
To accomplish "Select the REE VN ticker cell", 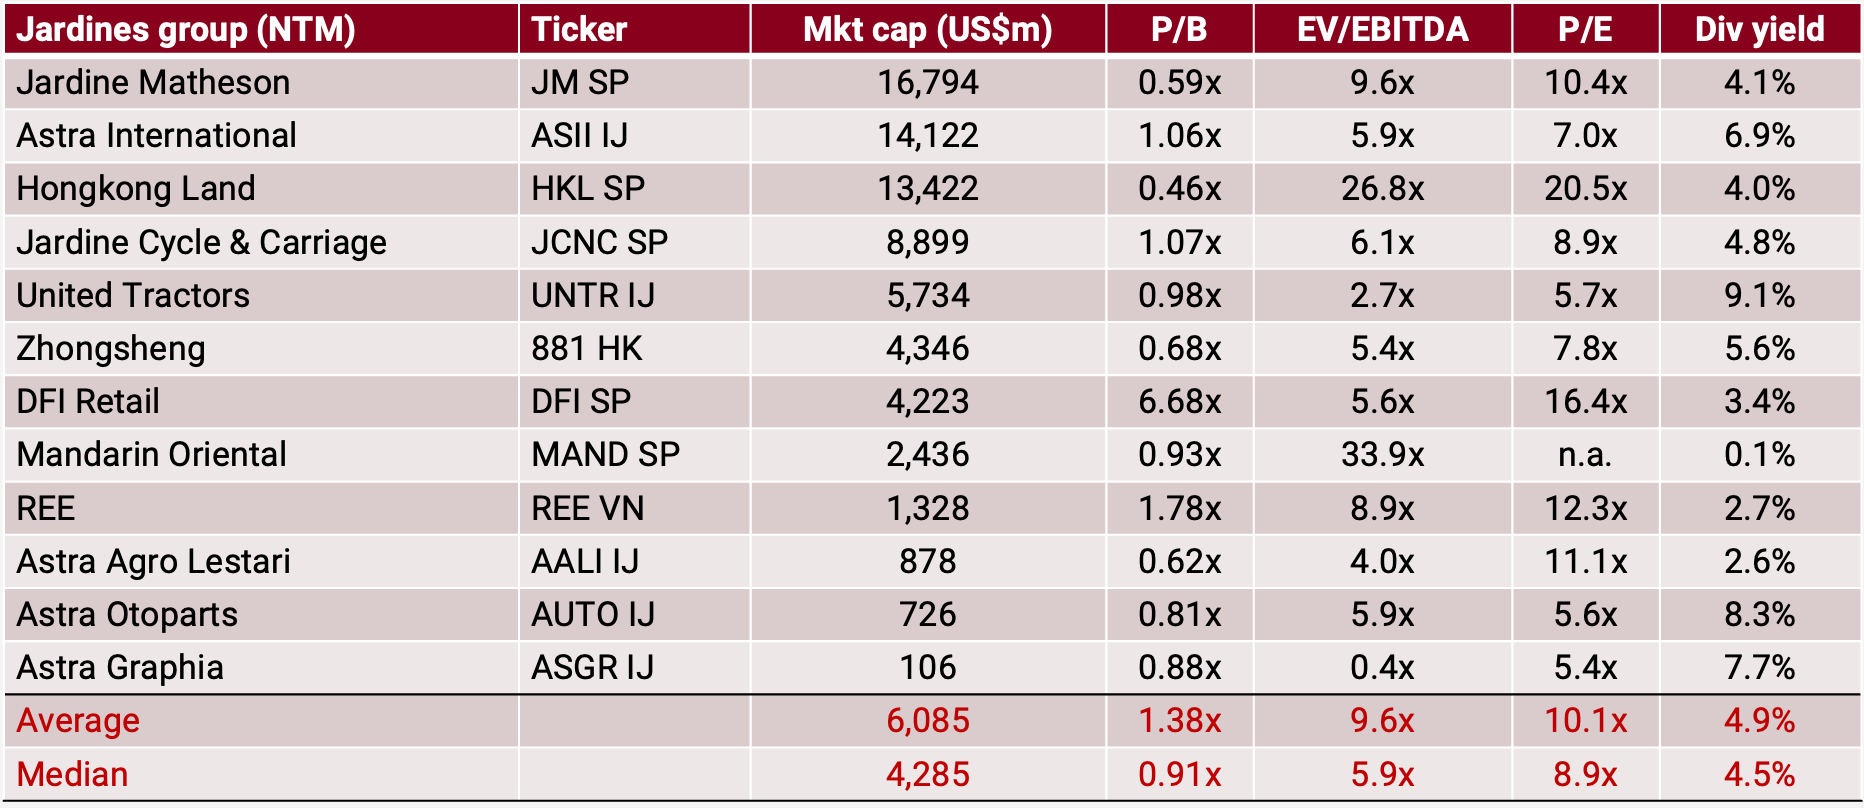I will (x=587, y=508).
